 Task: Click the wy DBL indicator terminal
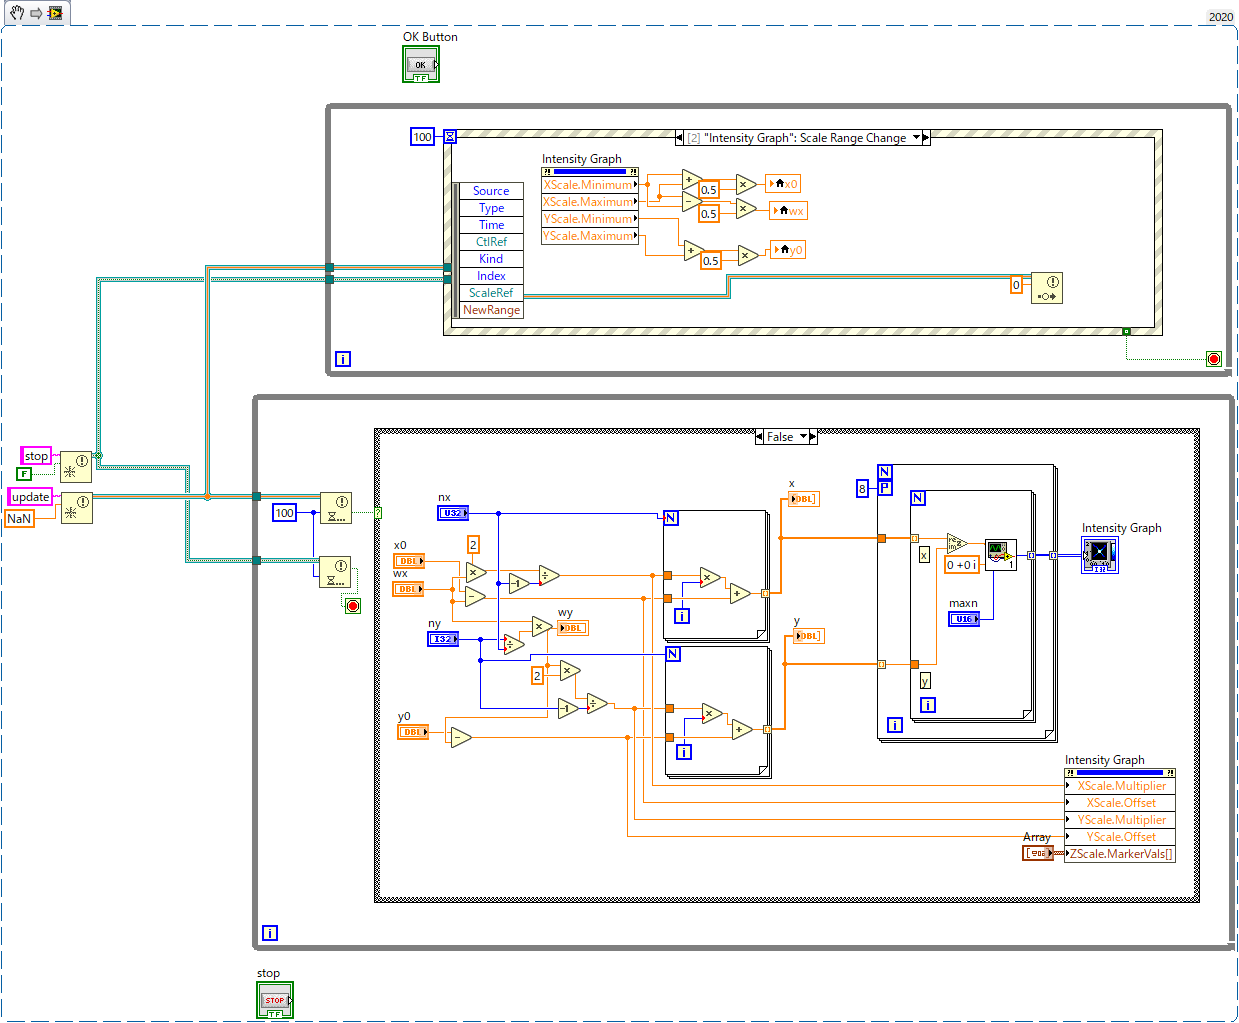pyautogui.click(x=573, y=628)
